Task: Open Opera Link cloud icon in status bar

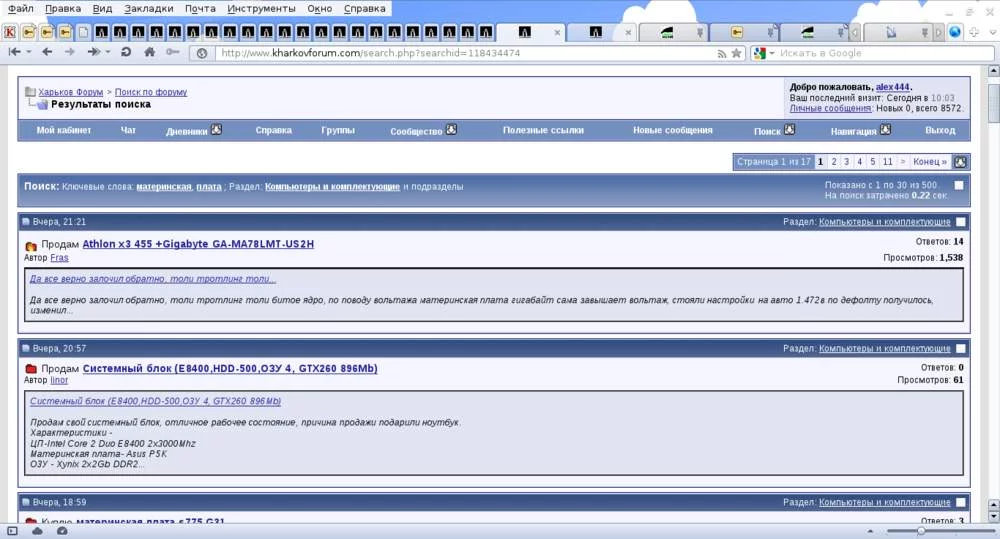Action: pos(37,531)
